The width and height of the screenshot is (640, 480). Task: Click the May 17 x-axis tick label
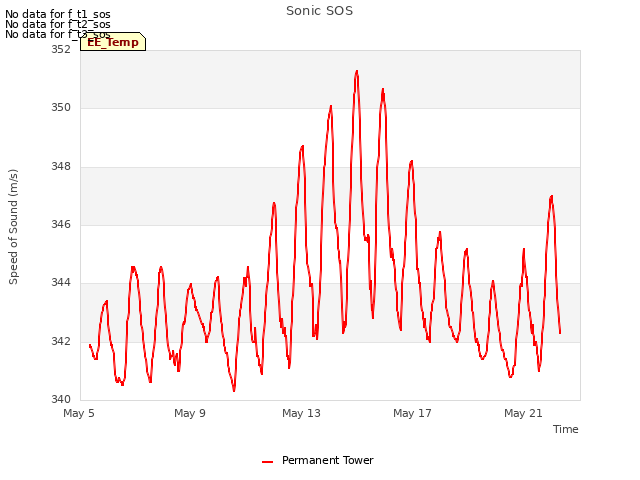(412, 413)
